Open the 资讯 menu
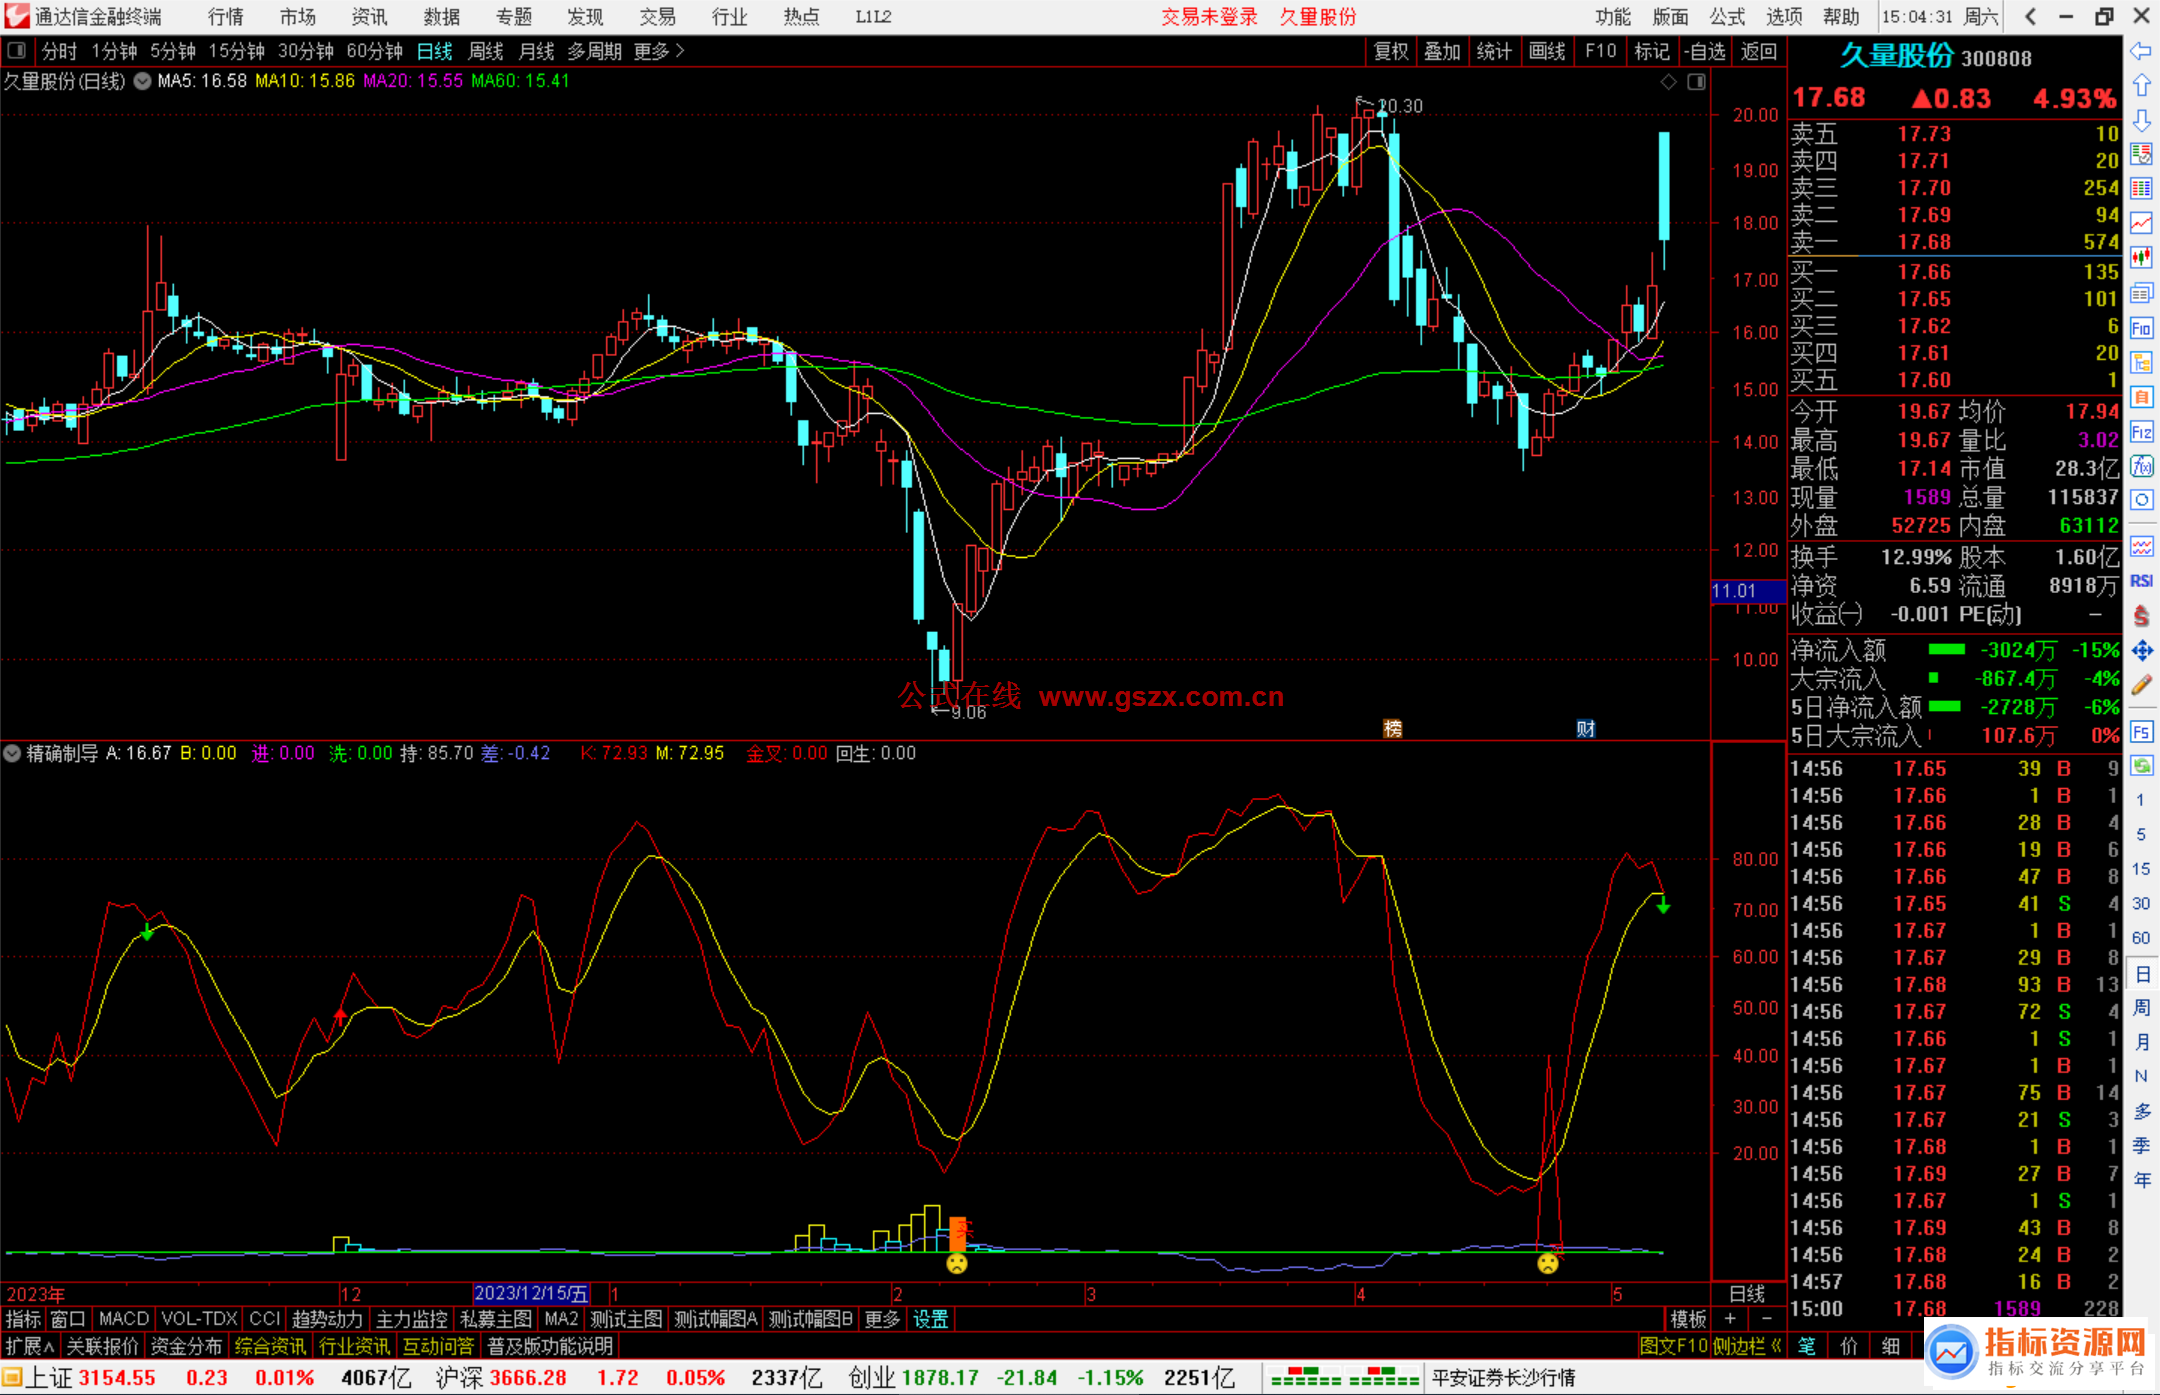2160x1395 pixels. [369, 17]
